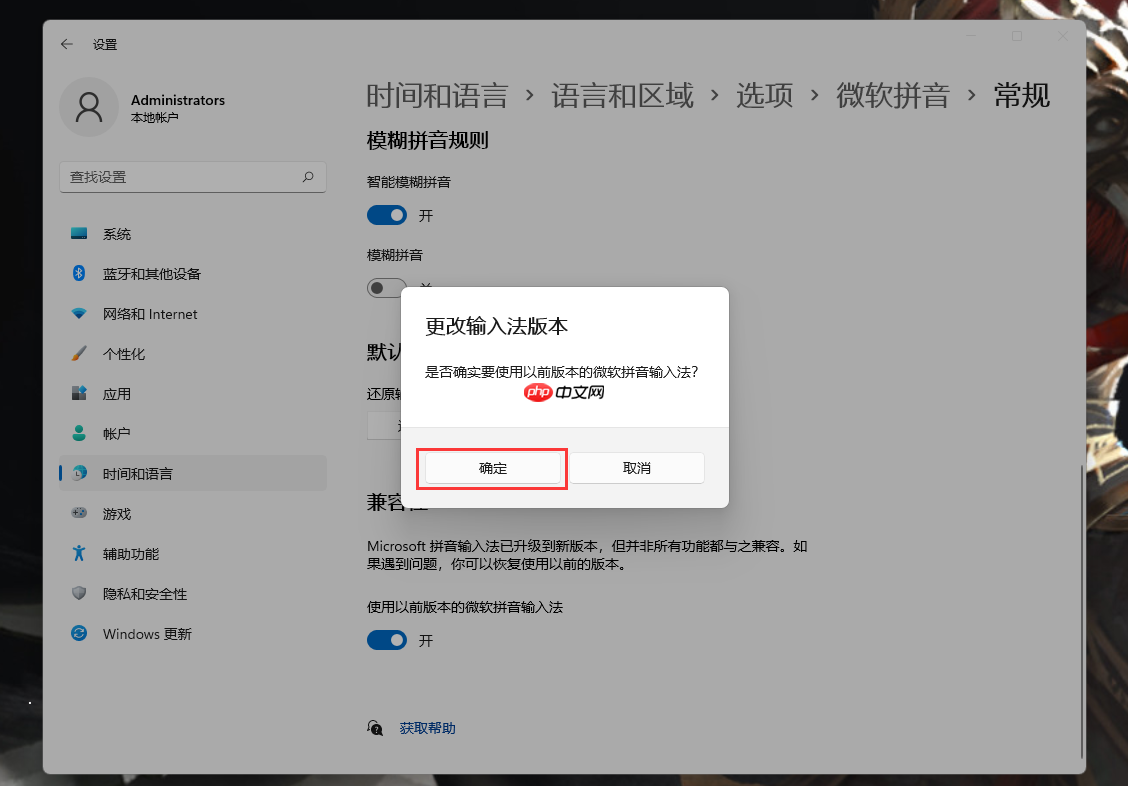Open 蓝牙和其他设备 settings

[80, 274]
